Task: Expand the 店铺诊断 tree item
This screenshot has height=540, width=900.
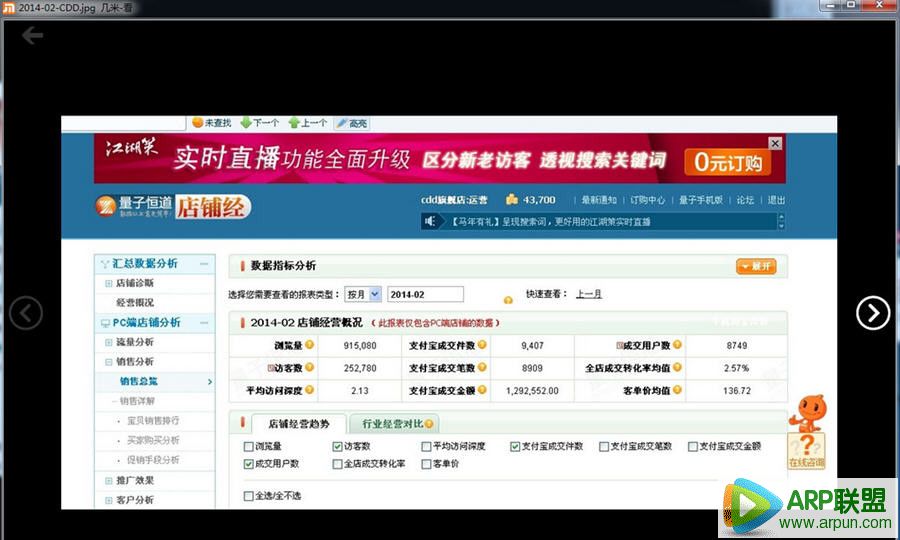Action: [x=108, y=283]
